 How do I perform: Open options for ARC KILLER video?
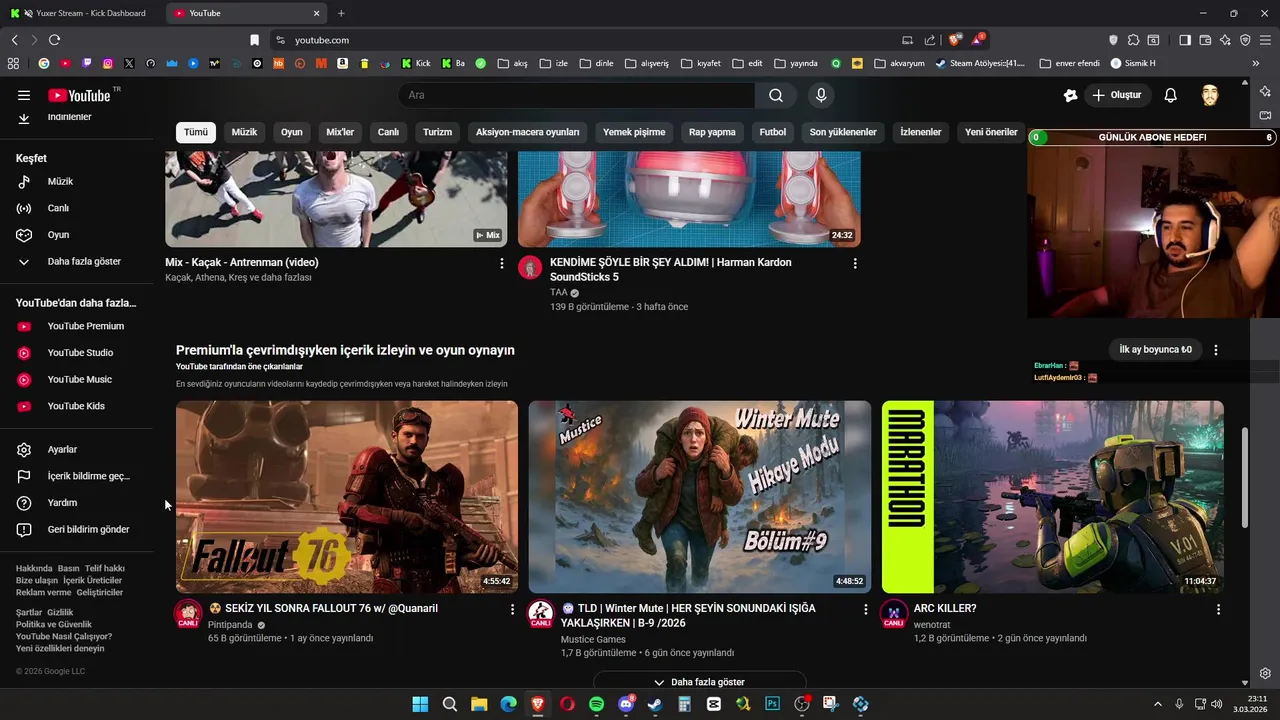[1218, 609]
